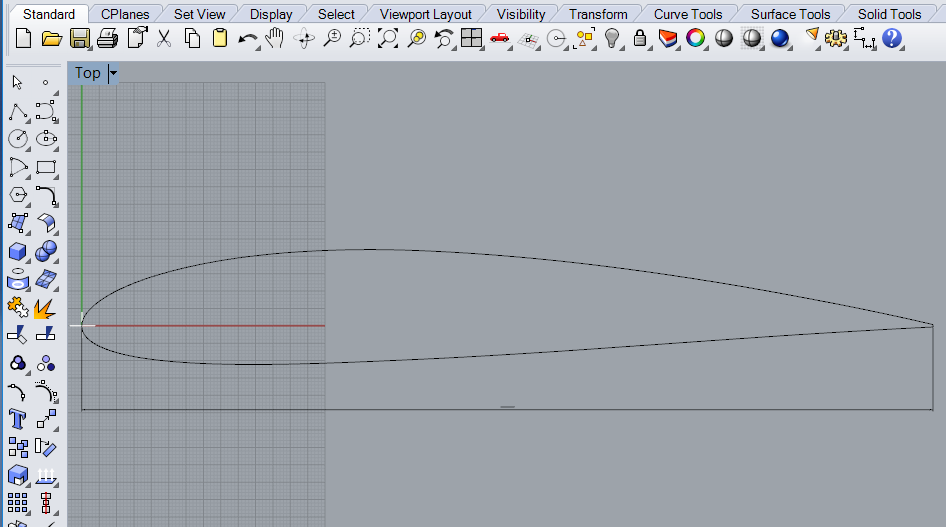Toggle the light bulb hide objects icon
The height and width of the screenshot is (527, 946).
[x=612, y=39]
